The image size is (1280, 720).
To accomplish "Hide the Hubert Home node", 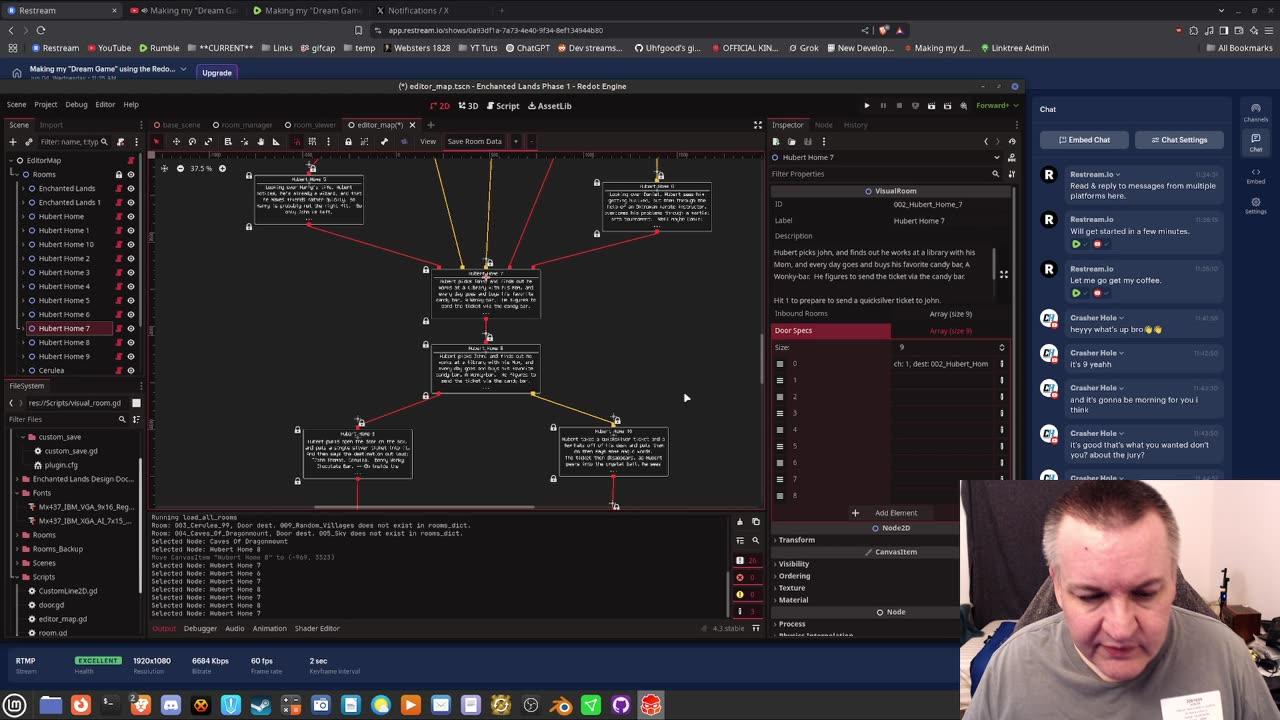I will 130,216.
